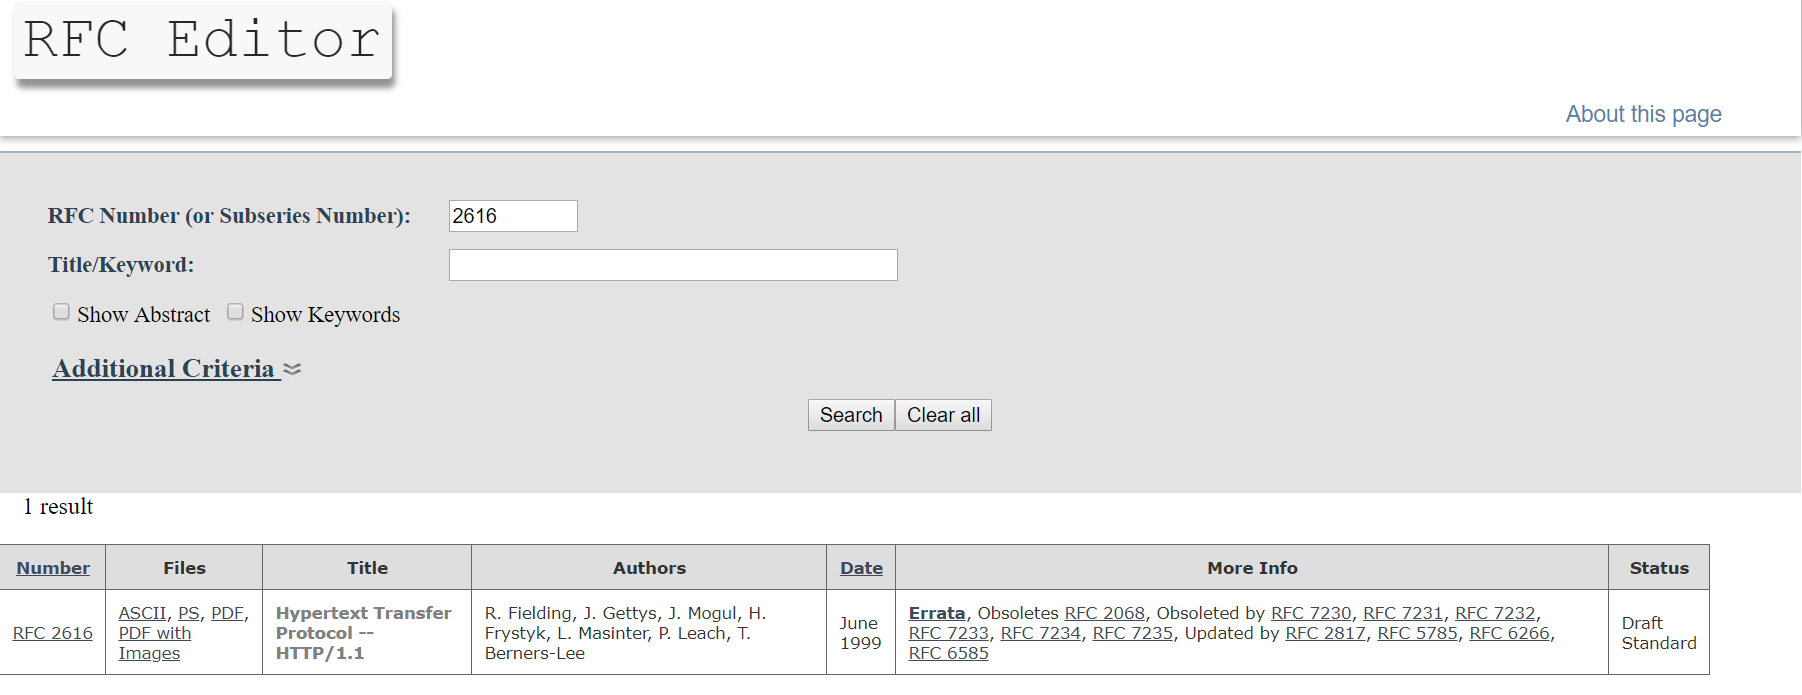Sort results by Number column header
This screenshot has height=695, width=1802.
click(x=53, y=568)
